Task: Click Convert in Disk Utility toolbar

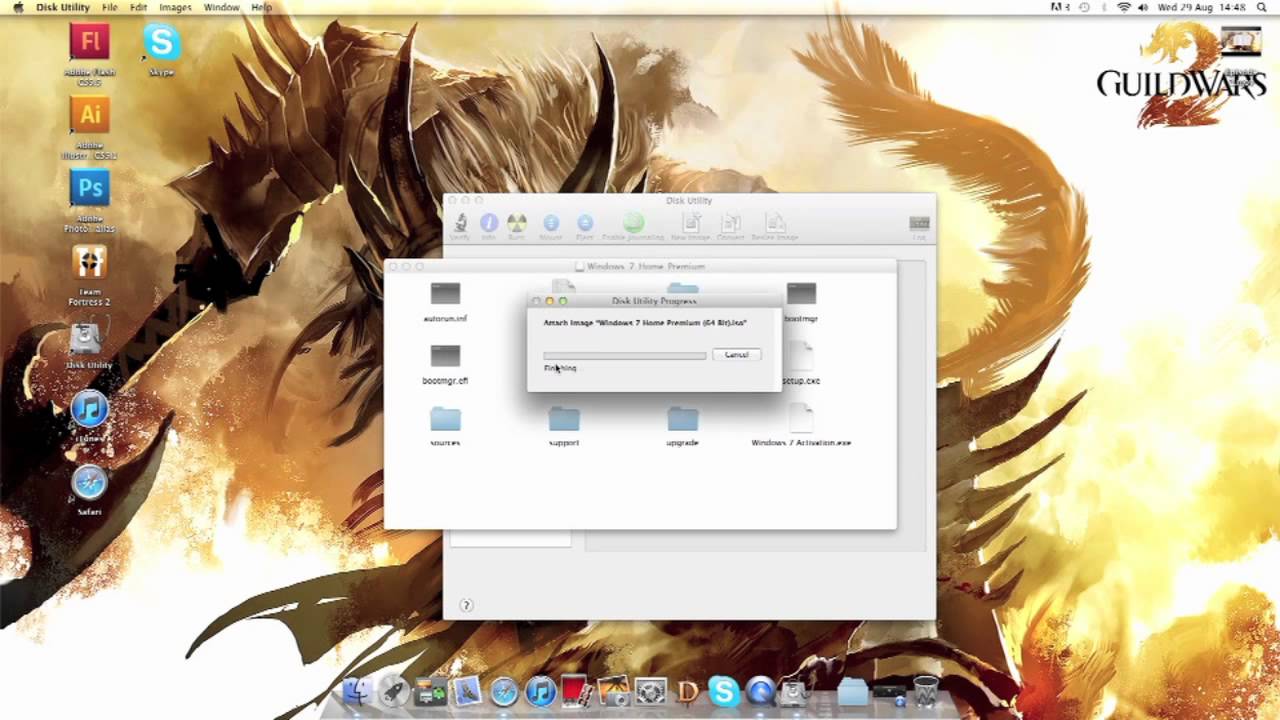Action: [x=730, y=224]
